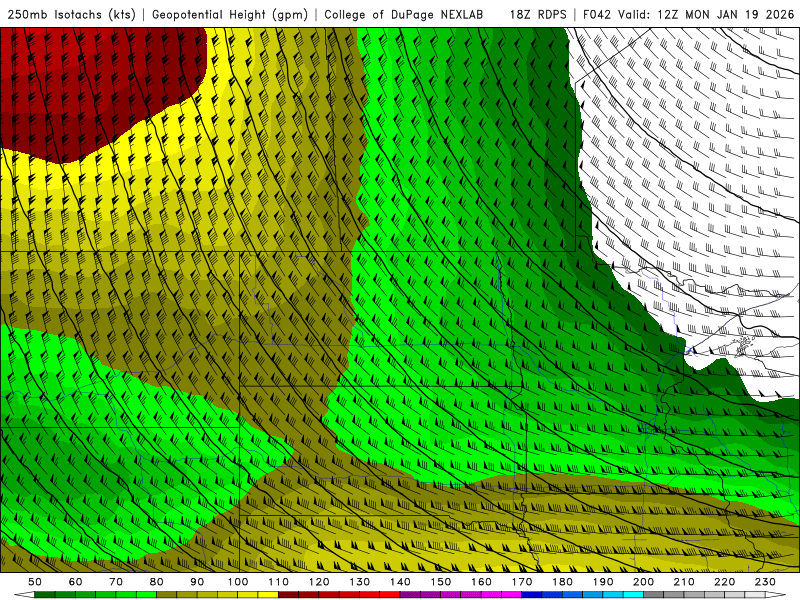Image resolution: width=800 pixels, height=600 pixels.
Task: Click the '230' colorbar scale label
Action: (x=765, y=582)
